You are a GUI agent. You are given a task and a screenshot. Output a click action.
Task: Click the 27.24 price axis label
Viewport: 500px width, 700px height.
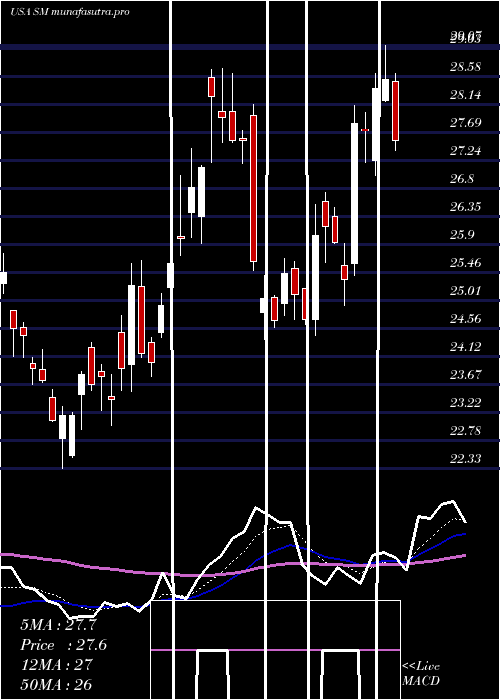pos(465,151)
